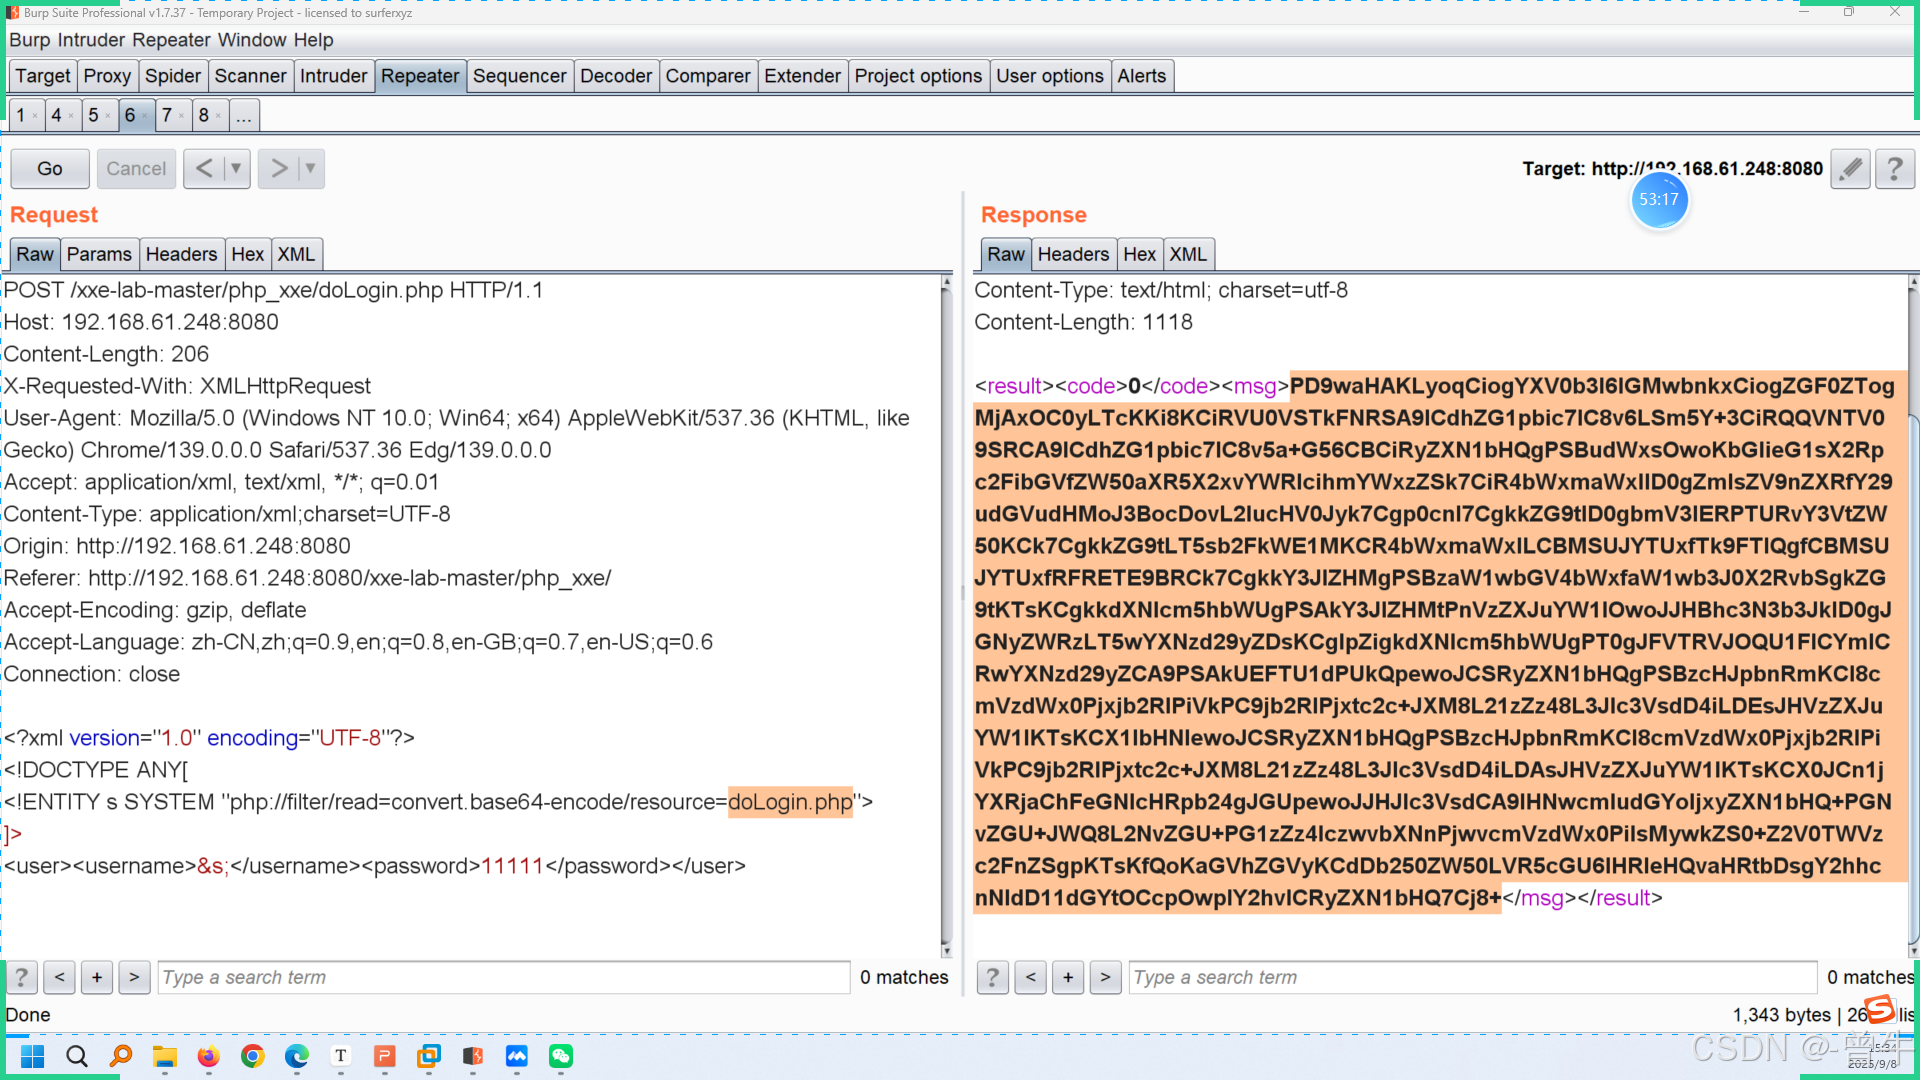Expand the forward history dropdown arrow
Image resolution: width=1920 pixels, height=1080 pixels.
(310, 169)
